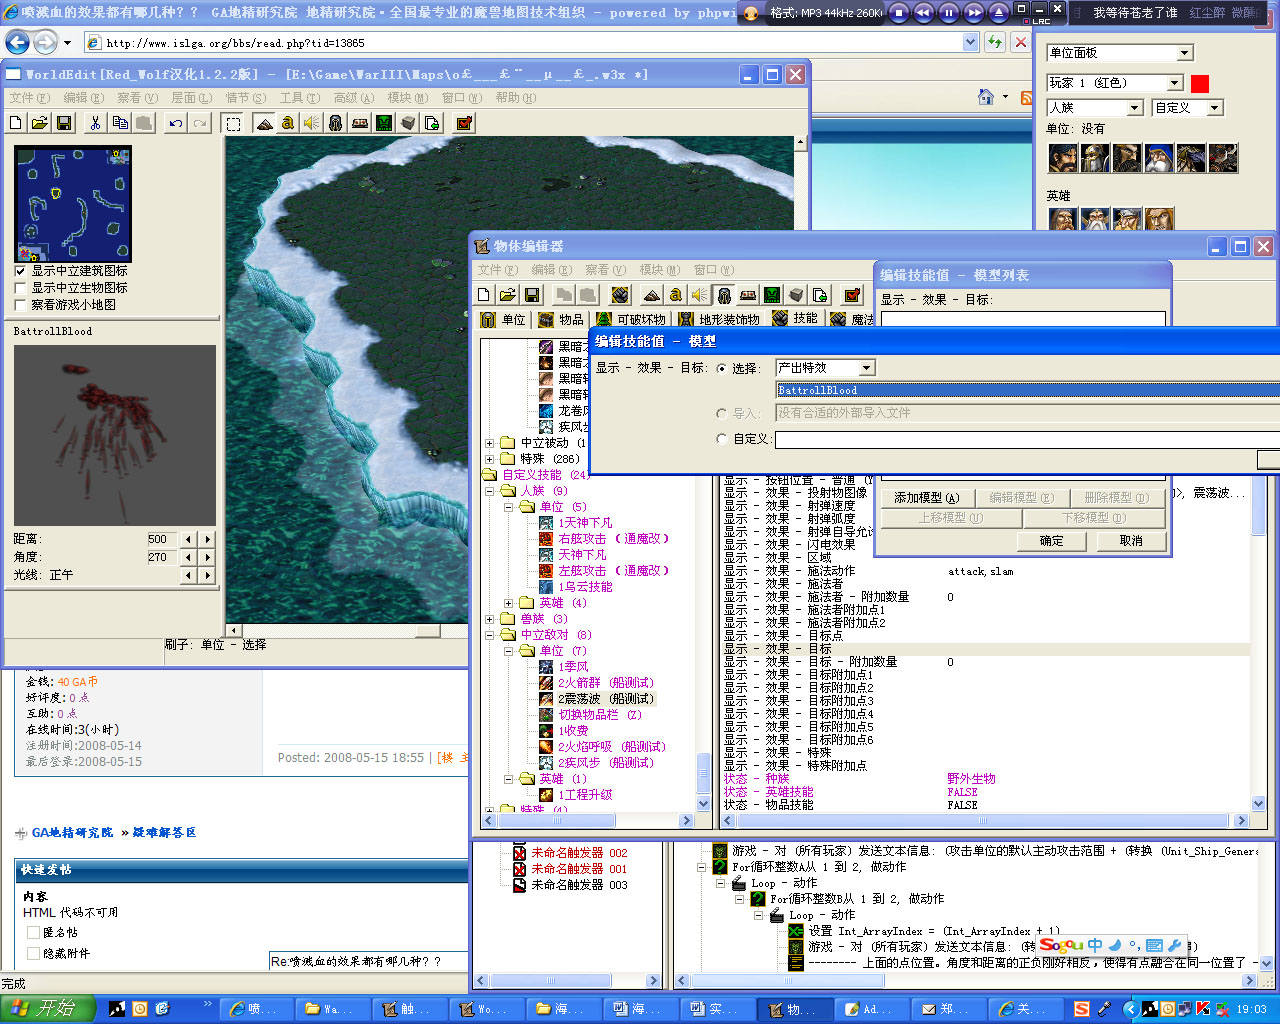Click browser back arrow button
Screen dimensions: 1280x1024
tap(17, 42)
